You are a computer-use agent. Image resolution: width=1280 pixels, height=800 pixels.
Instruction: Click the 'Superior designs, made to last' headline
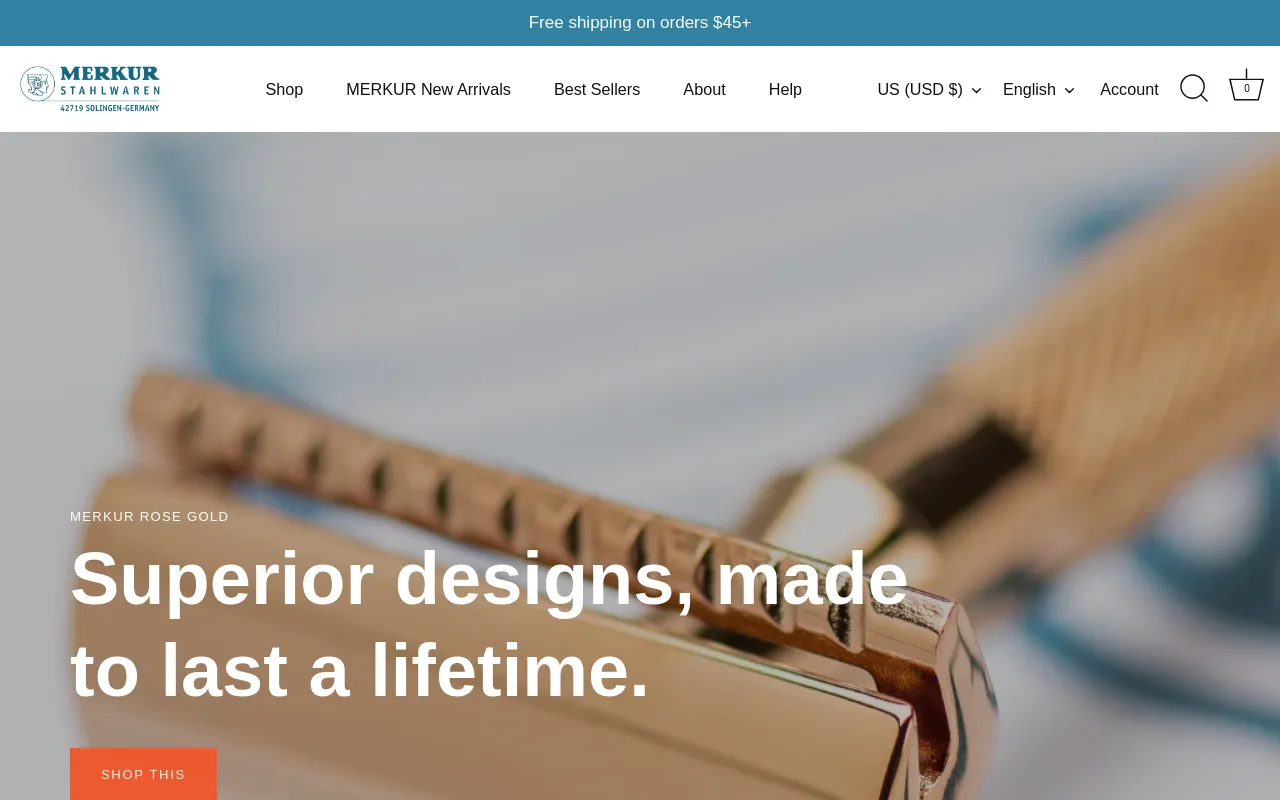click(490, 624)
